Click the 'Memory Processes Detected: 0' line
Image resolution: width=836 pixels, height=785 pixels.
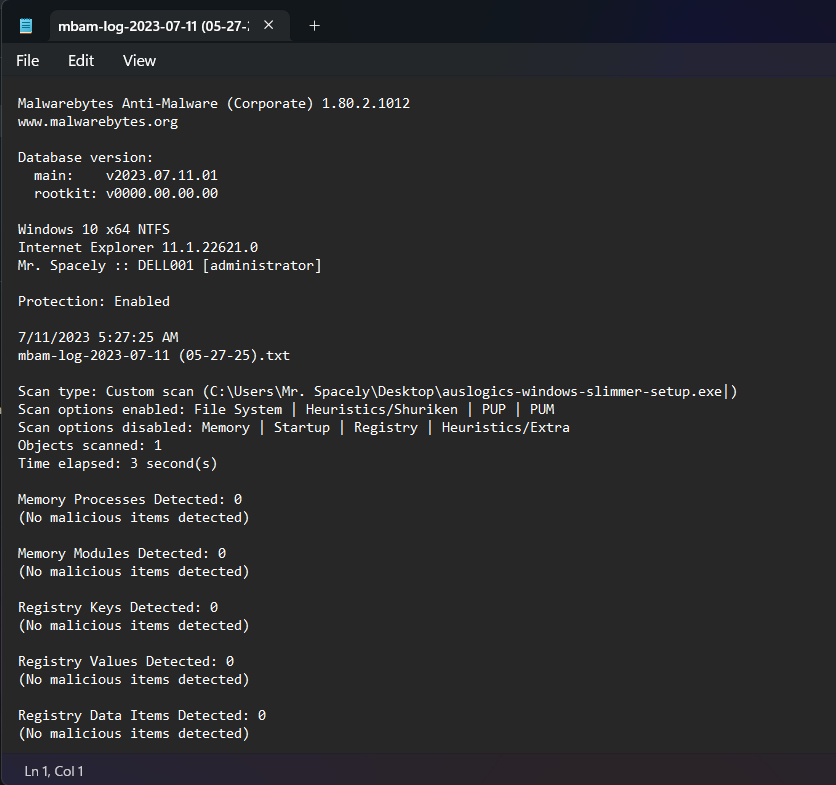pyautogui.click(x=130, y=500)
